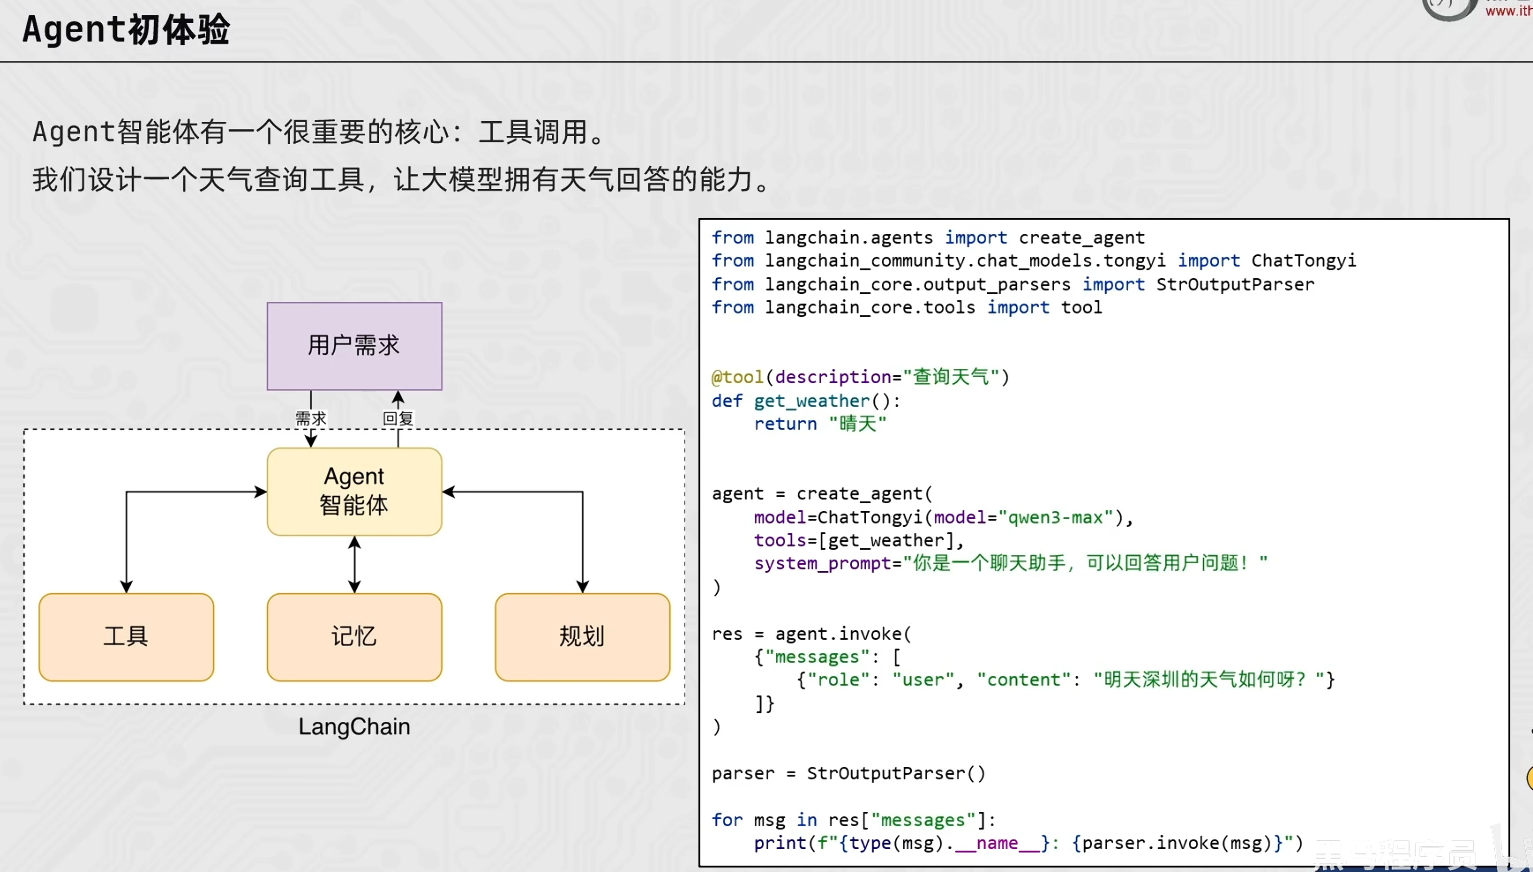Click the system_prompt argument line
This screenshot has height=872, width=1533.
1010,563
